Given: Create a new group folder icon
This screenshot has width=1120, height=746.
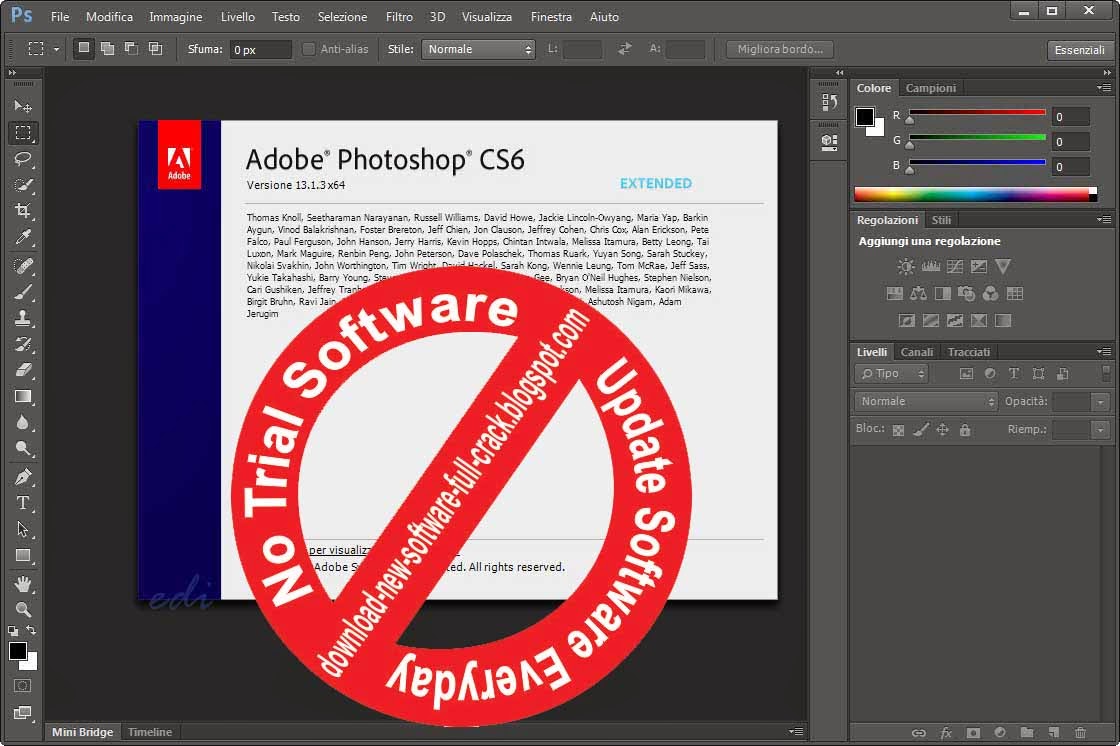Looking at the screenshot, I should tap(1027, 732).
